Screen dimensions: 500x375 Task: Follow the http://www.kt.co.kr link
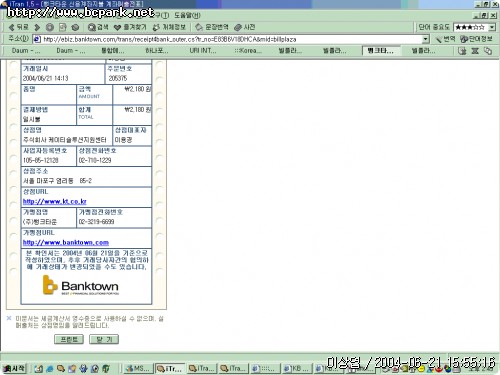[x=55, y=201]
